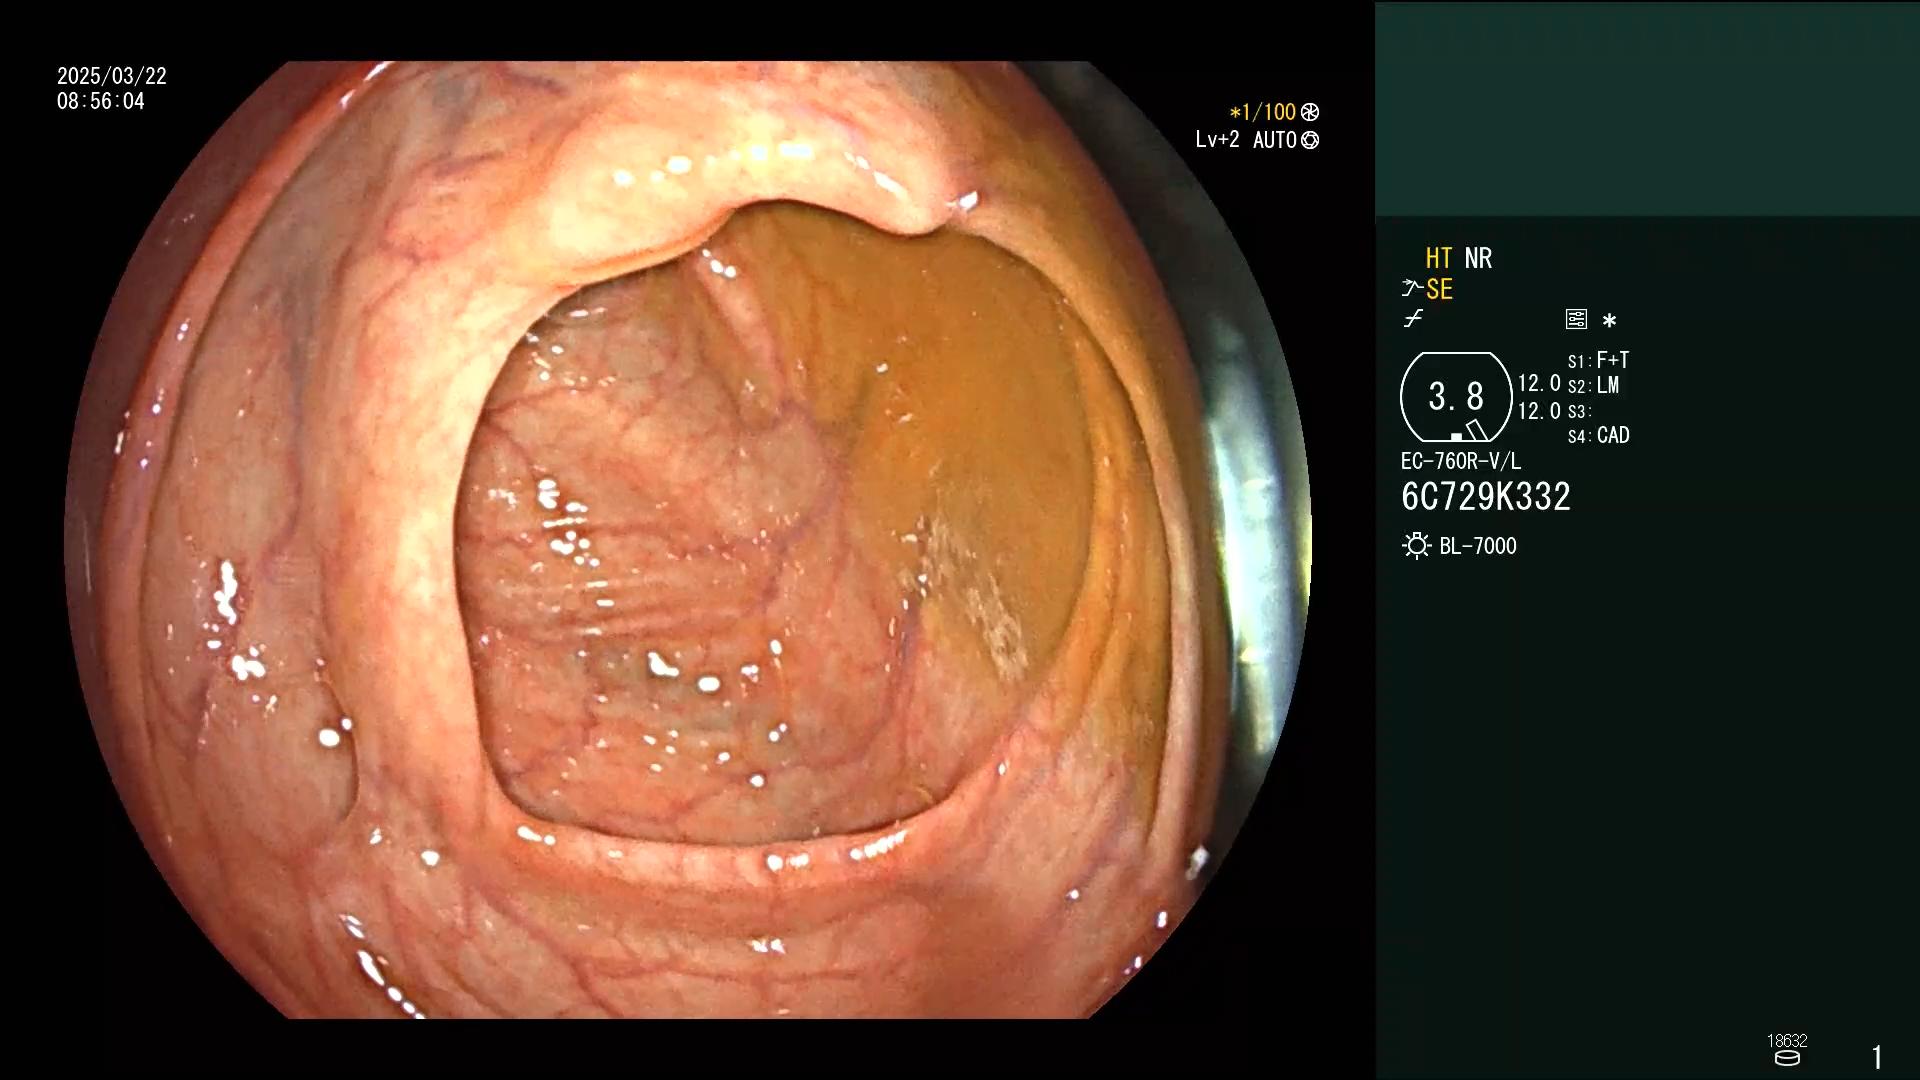The width and height of the screenshot is (1920, 1080).
Task: Click the 6C729K332 serial number
Action: (1486, 497)
